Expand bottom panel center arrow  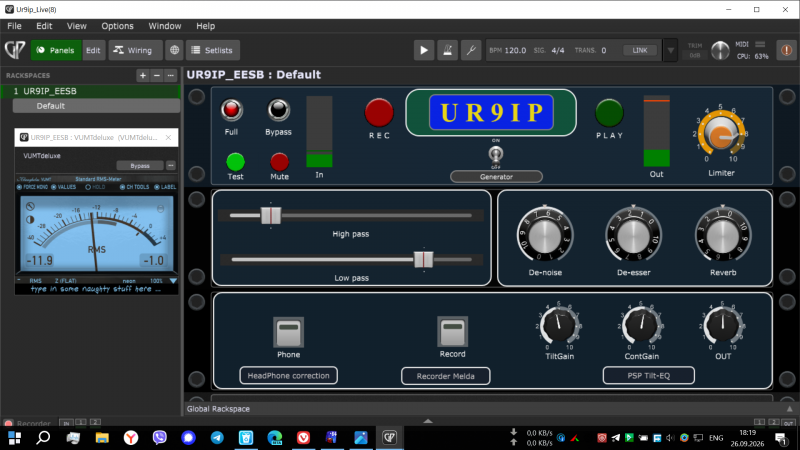[x=428, y=421]
